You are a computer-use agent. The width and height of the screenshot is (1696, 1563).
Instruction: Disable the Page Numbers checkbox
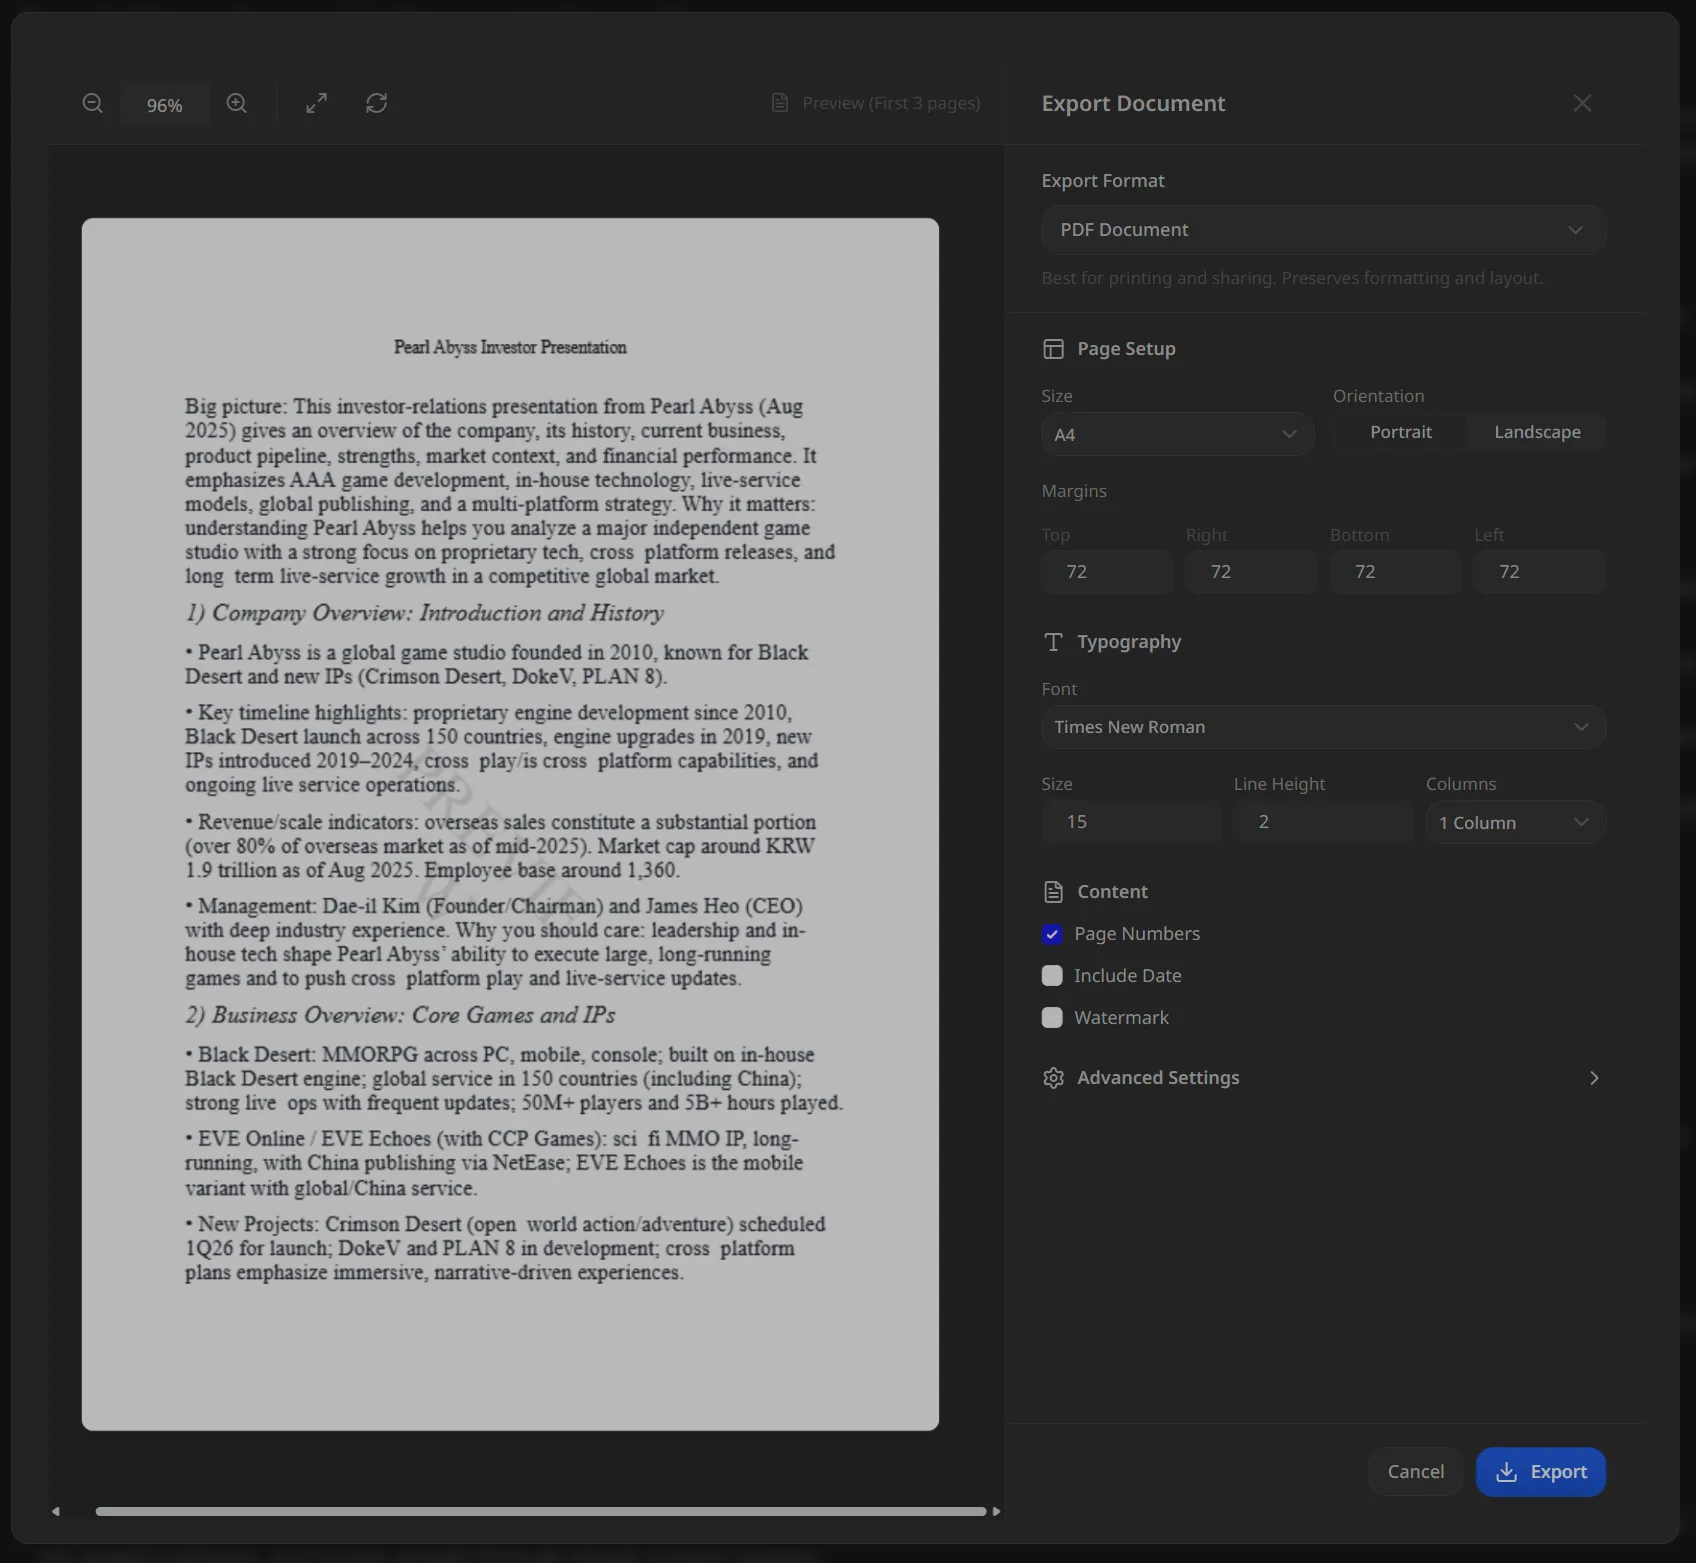pyautogui.click(x=1052, y=934)
